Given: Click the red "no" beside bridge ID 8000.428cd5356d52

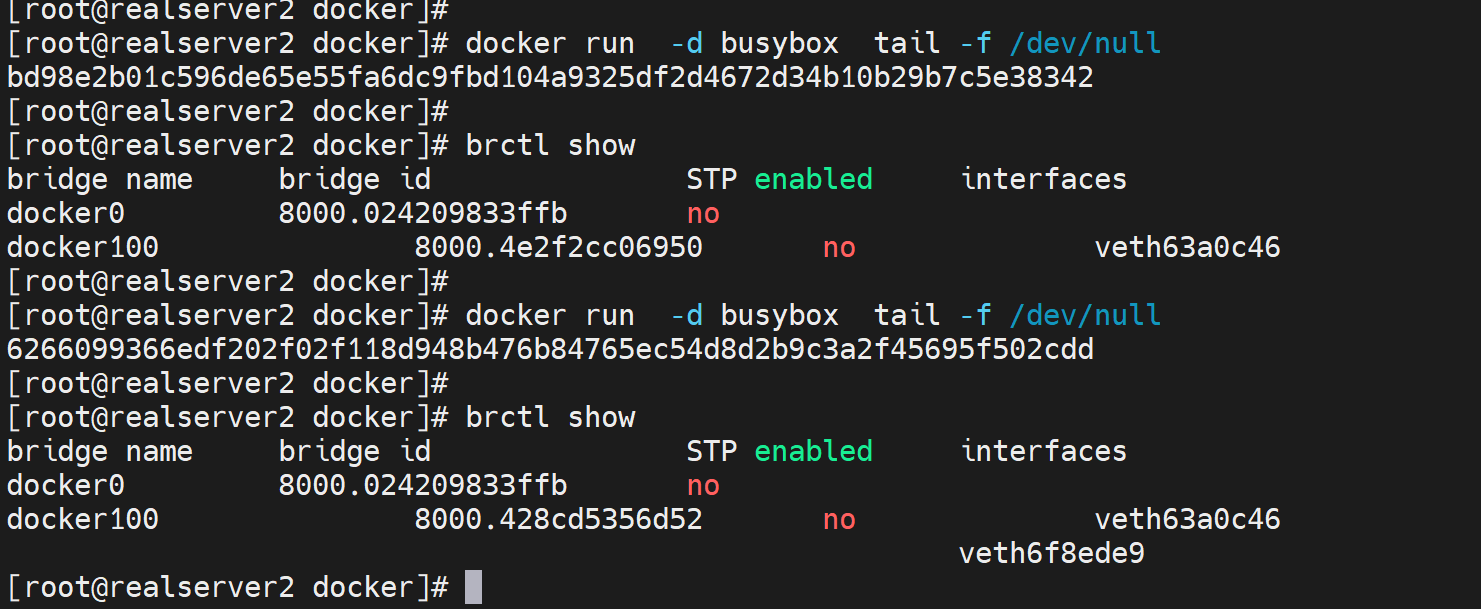Looking at the screenshot, I should [x=839, y=519].
